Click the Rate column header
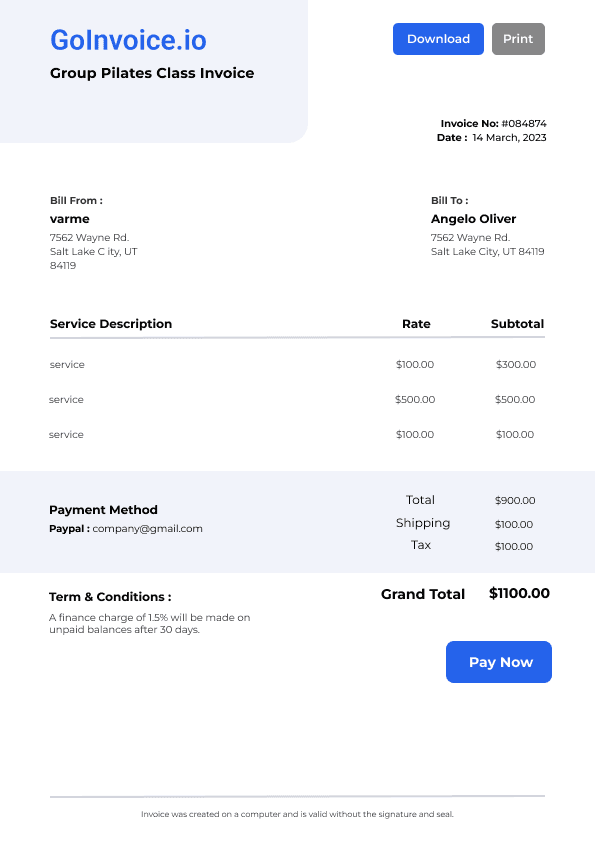 (416, 324)
